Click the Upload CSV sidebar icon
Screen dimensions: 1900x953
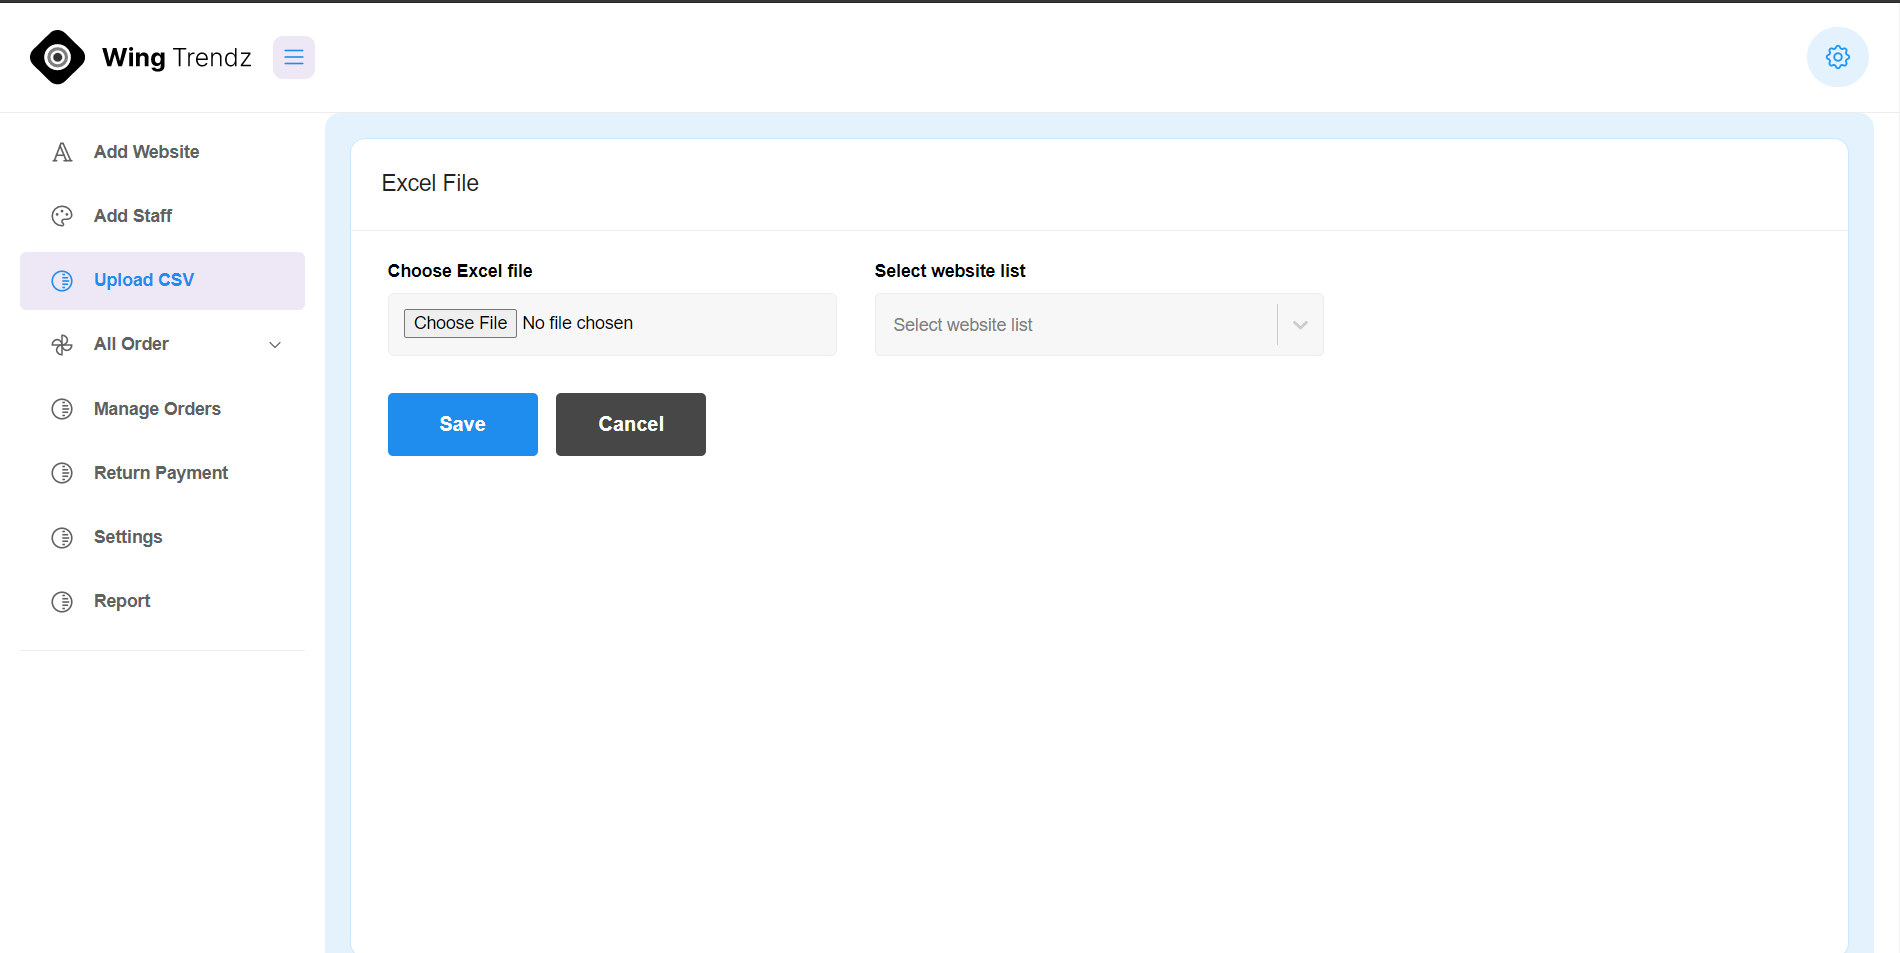pos(62,281)
